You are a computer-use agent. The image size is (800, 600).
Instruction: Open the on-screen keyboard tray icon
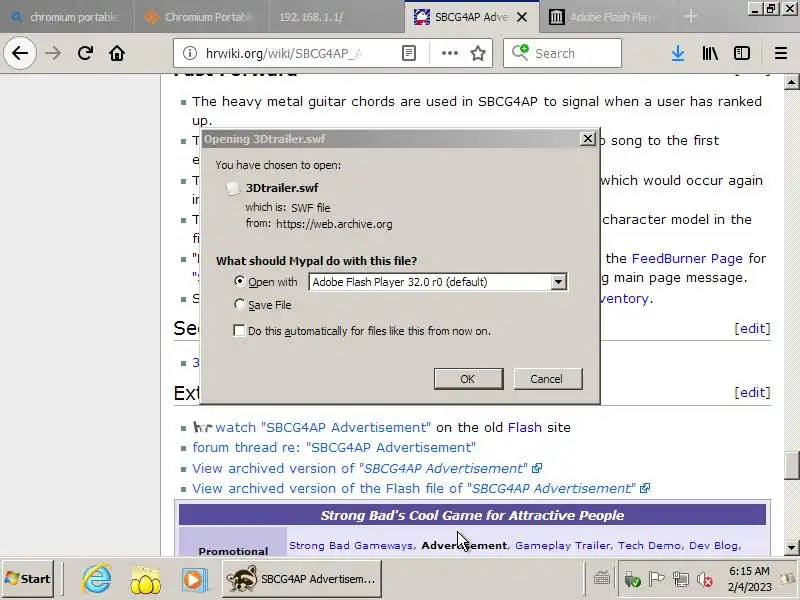coord(602,579)
